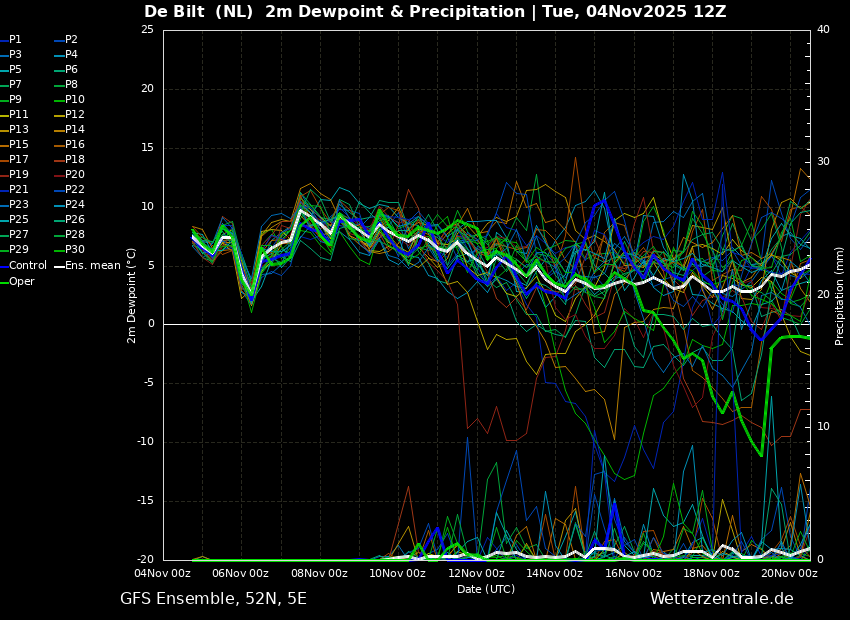Screen dimensions: 850x620
Task: Click the Date (UTC) axis label
Action: 486,590
